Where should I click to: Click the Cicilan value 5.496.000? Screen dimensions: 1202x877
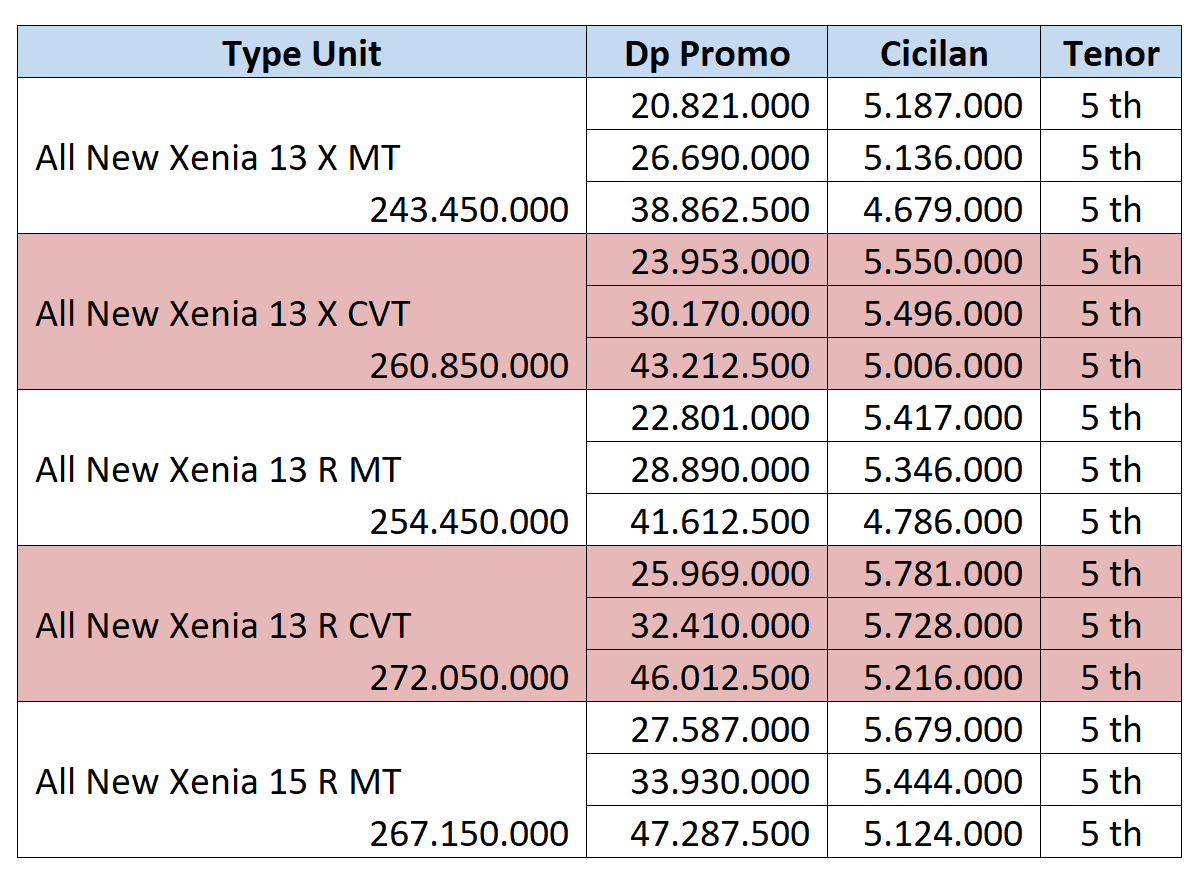[943, 314]
